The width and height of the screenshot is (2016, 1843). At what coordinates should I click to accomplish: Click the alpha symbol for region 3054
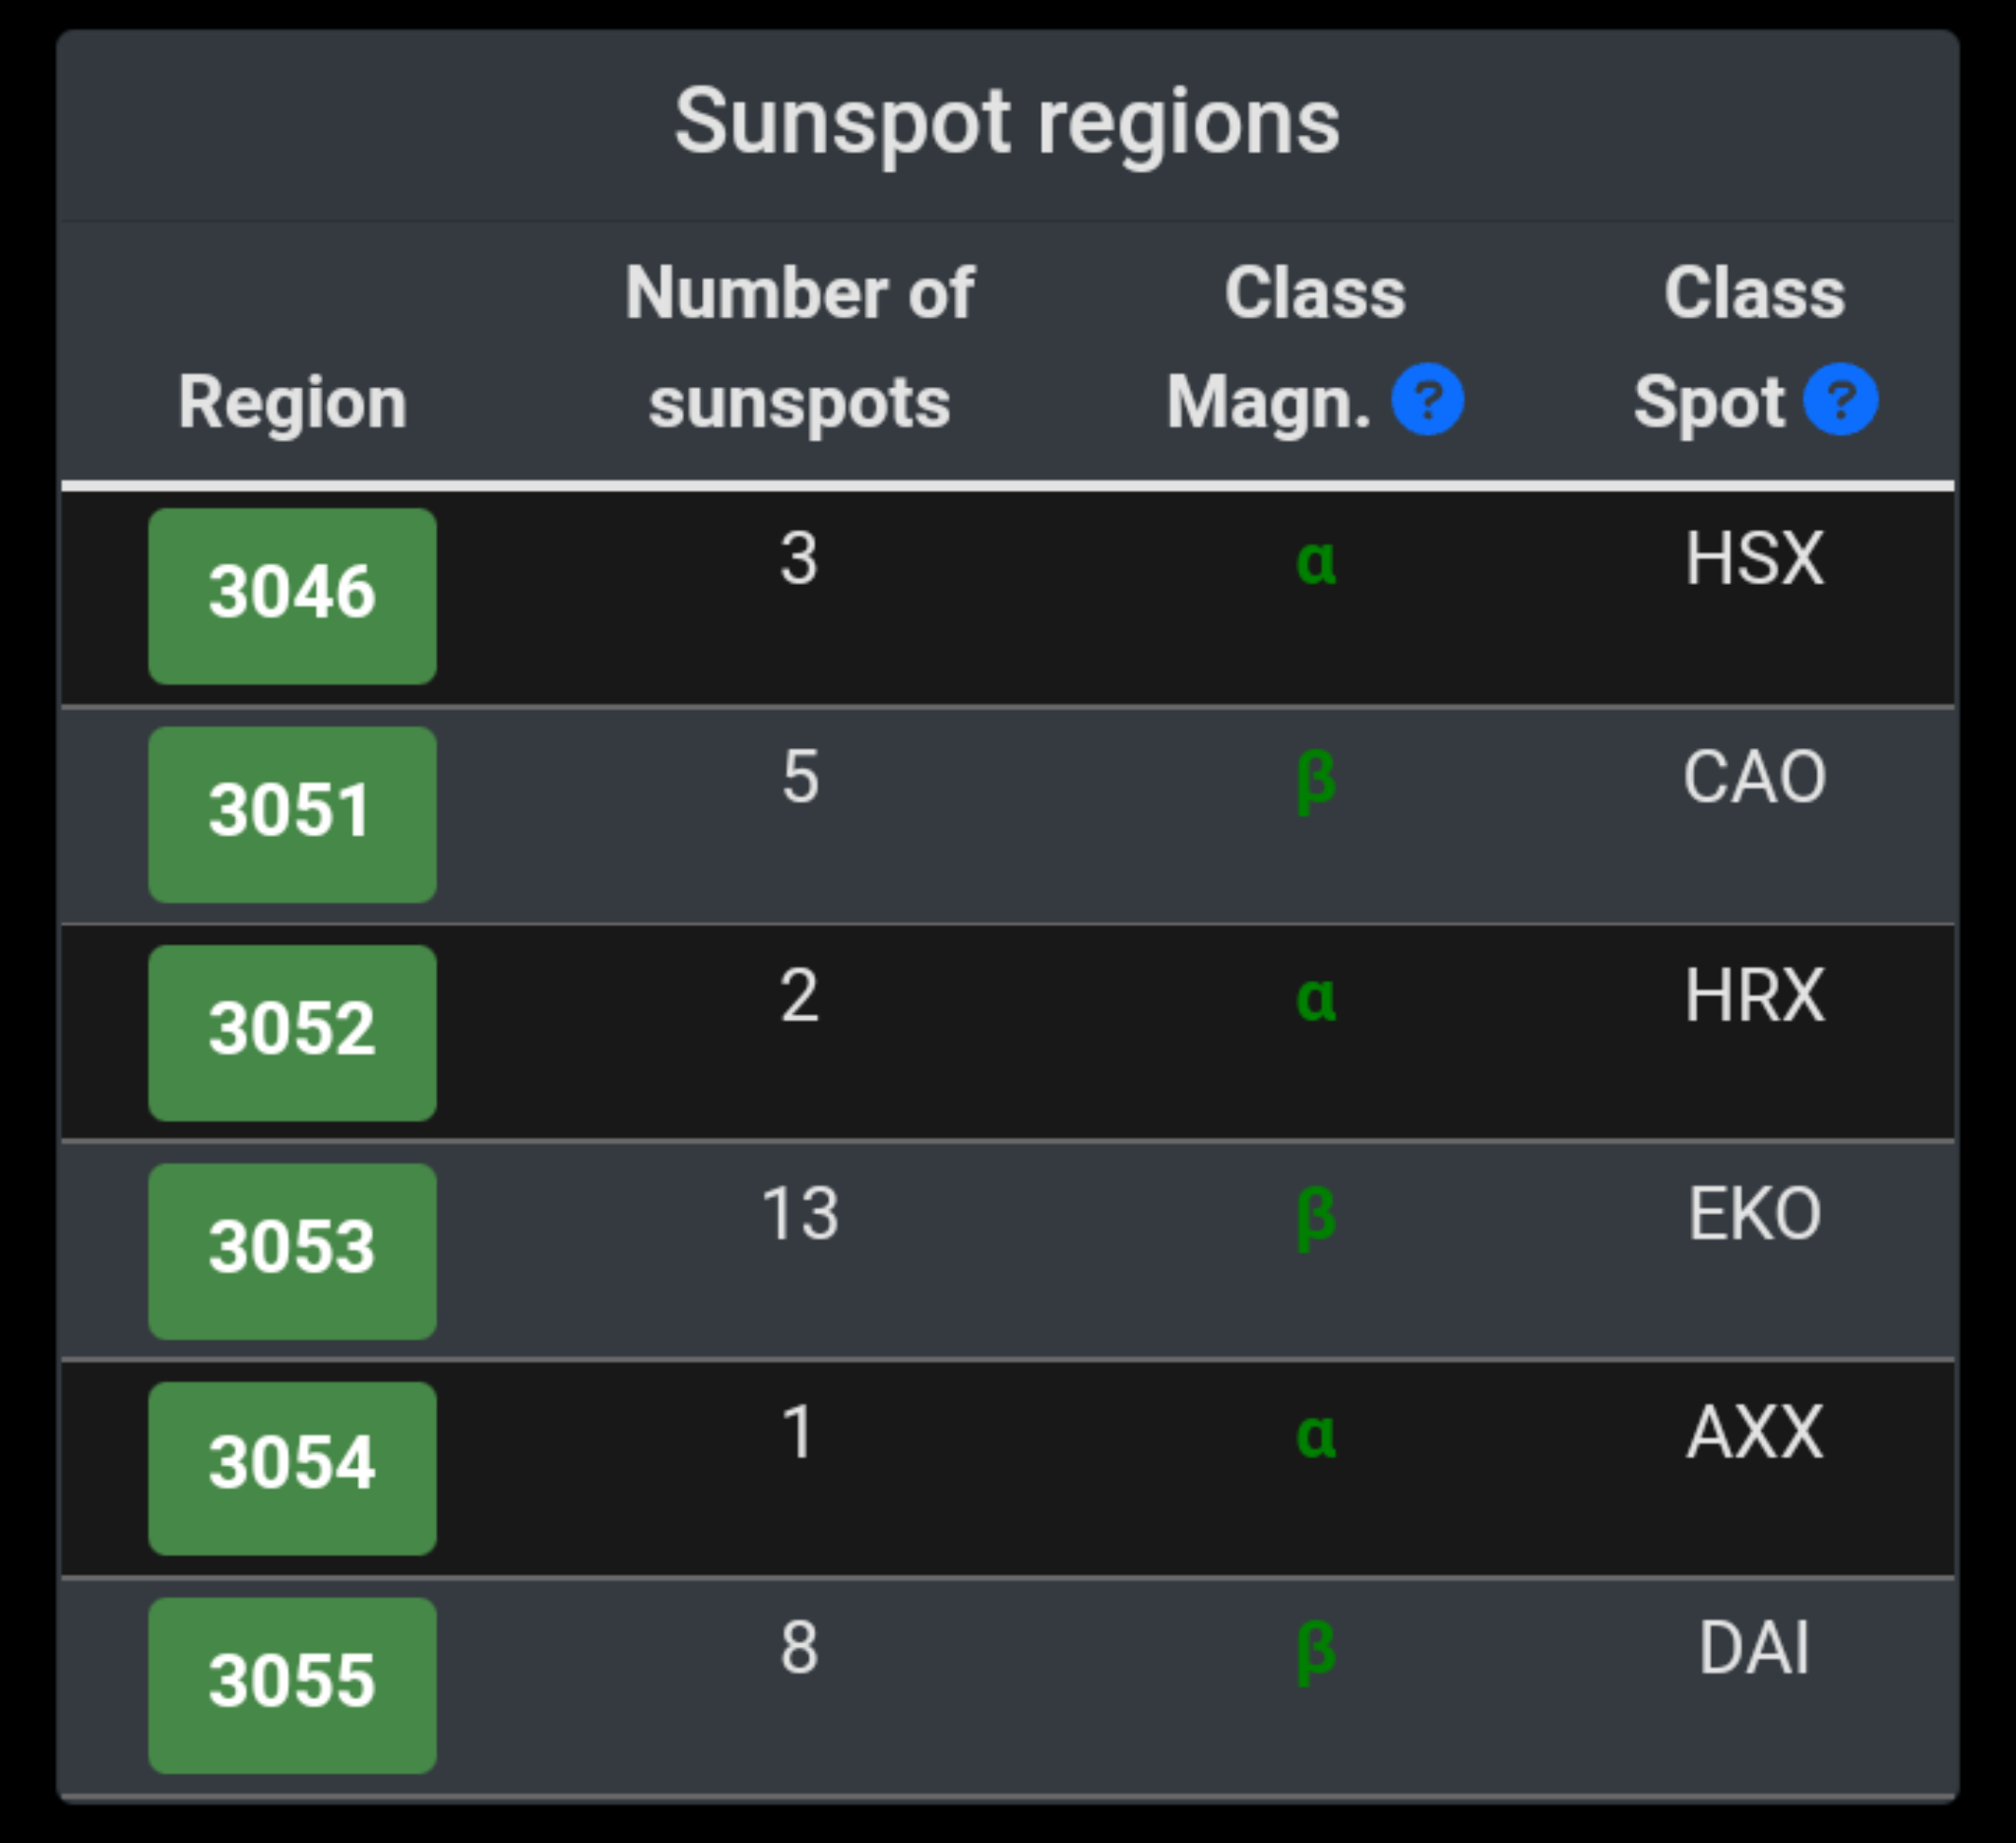(1315, 1435)
